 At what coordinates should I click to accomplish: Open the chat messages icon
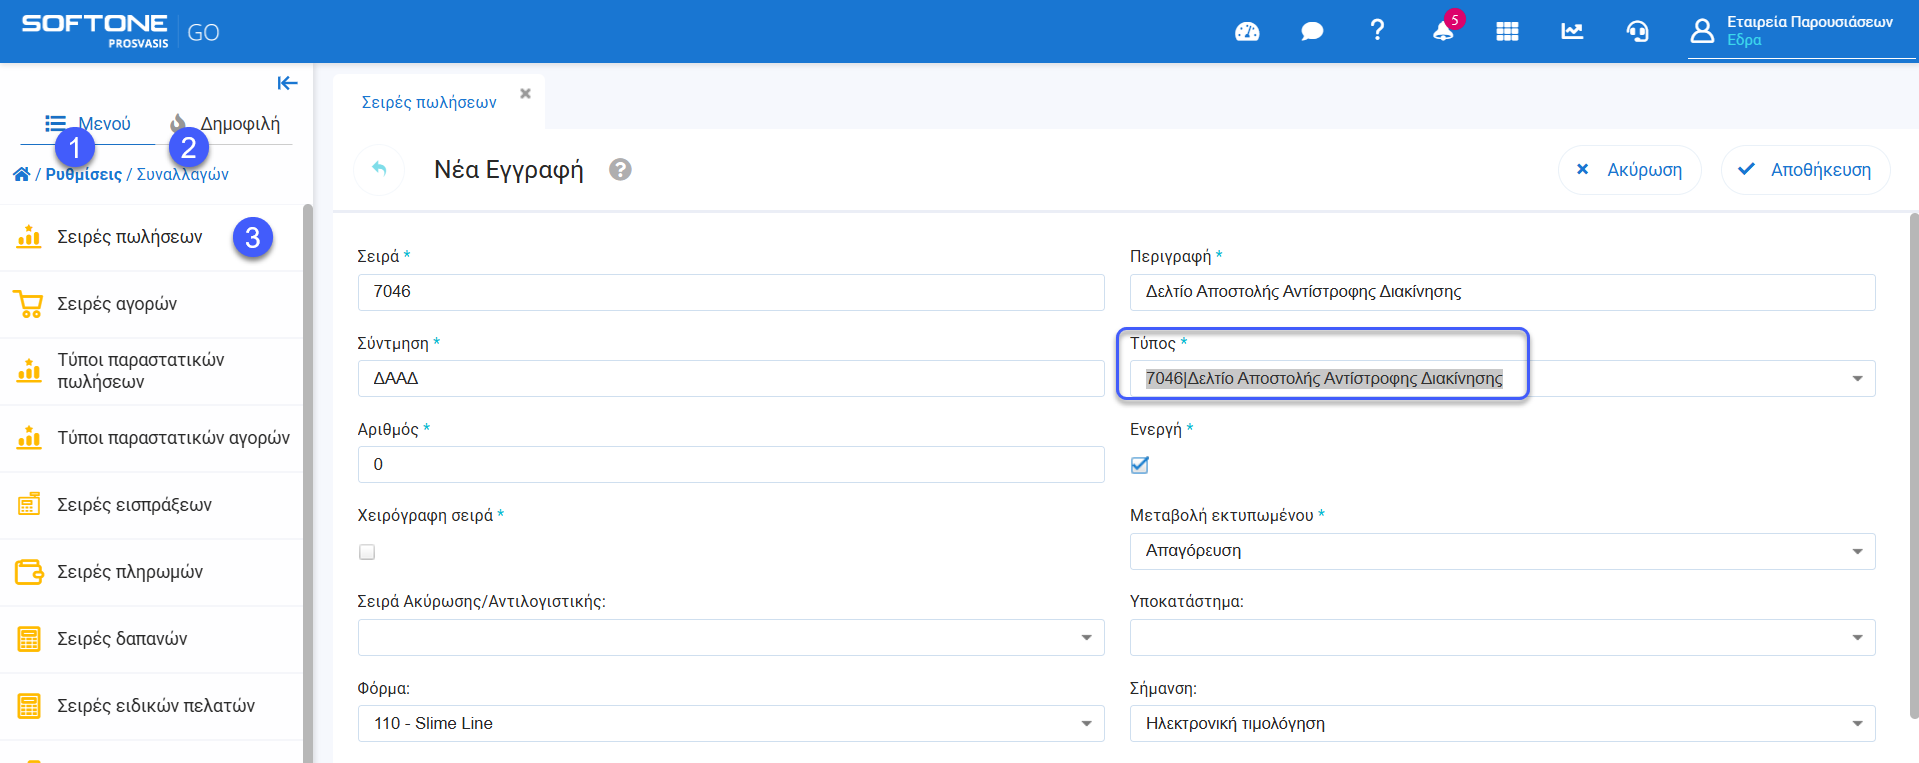click(1312, 32)
